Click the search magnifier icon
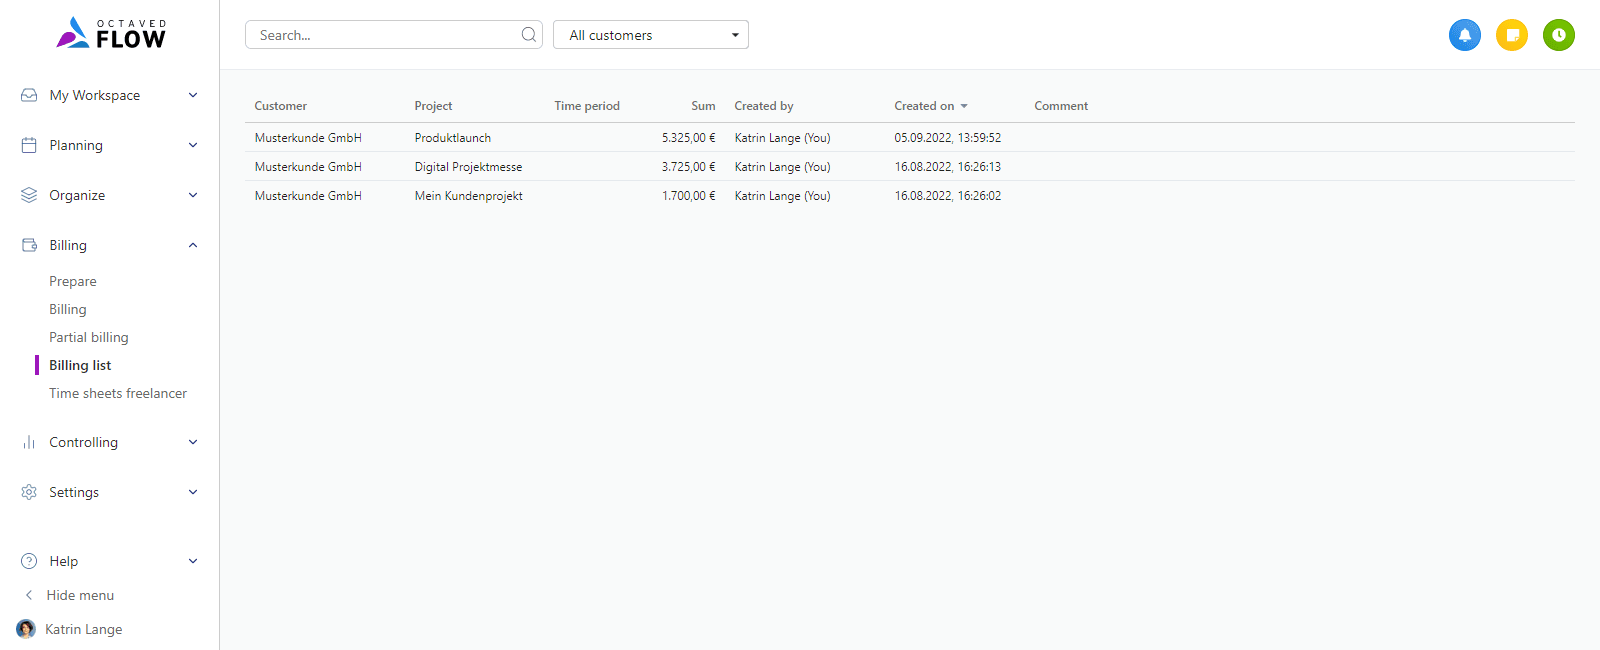This screenshot has height=650, width=1600. [x=528, y=35]
